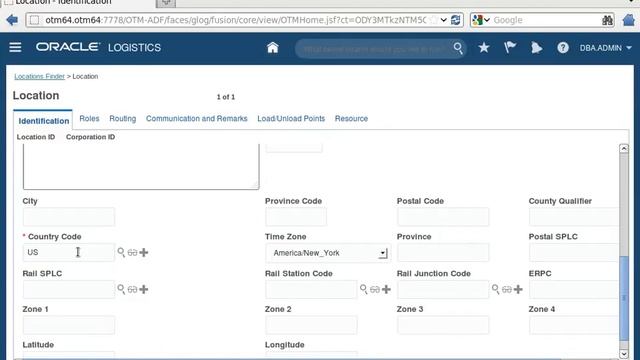
Task: Expand the DBA.ADMIN user menu
Action: click(x=606, y=48)
